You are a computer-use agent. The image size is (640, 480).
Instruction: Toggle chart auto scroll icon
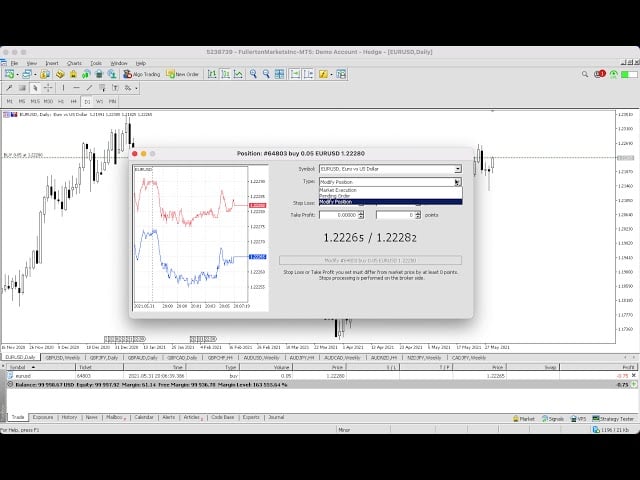point(295,74)
